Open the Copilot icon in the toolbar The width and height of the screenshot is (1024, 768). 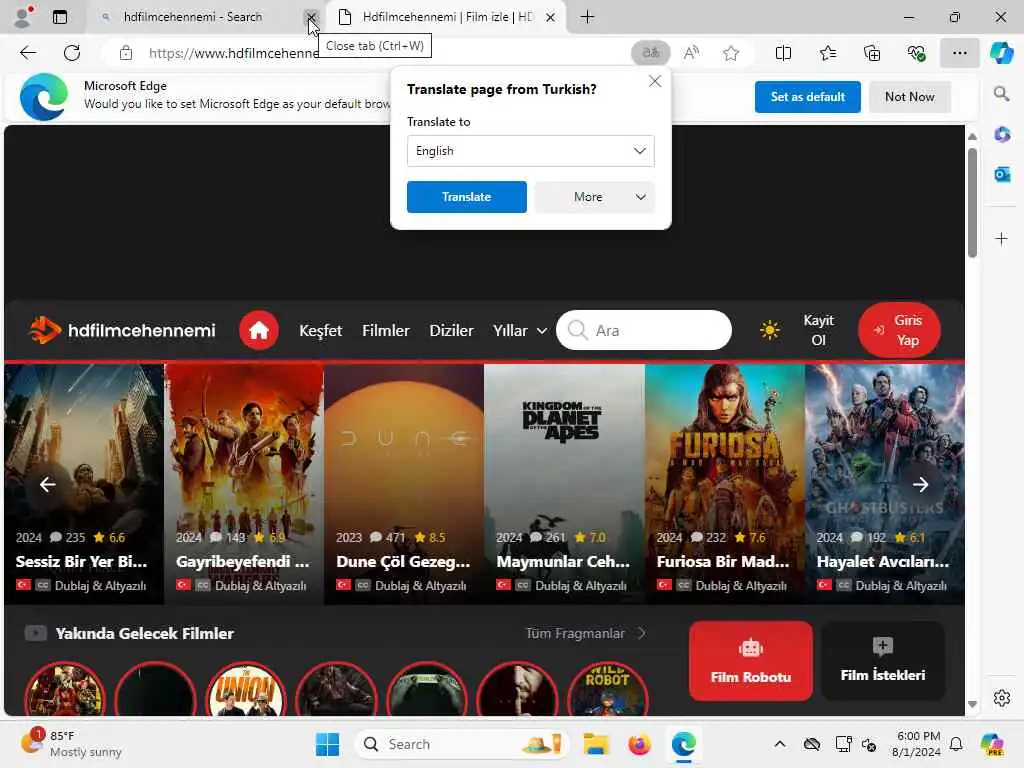(1001, 53)
